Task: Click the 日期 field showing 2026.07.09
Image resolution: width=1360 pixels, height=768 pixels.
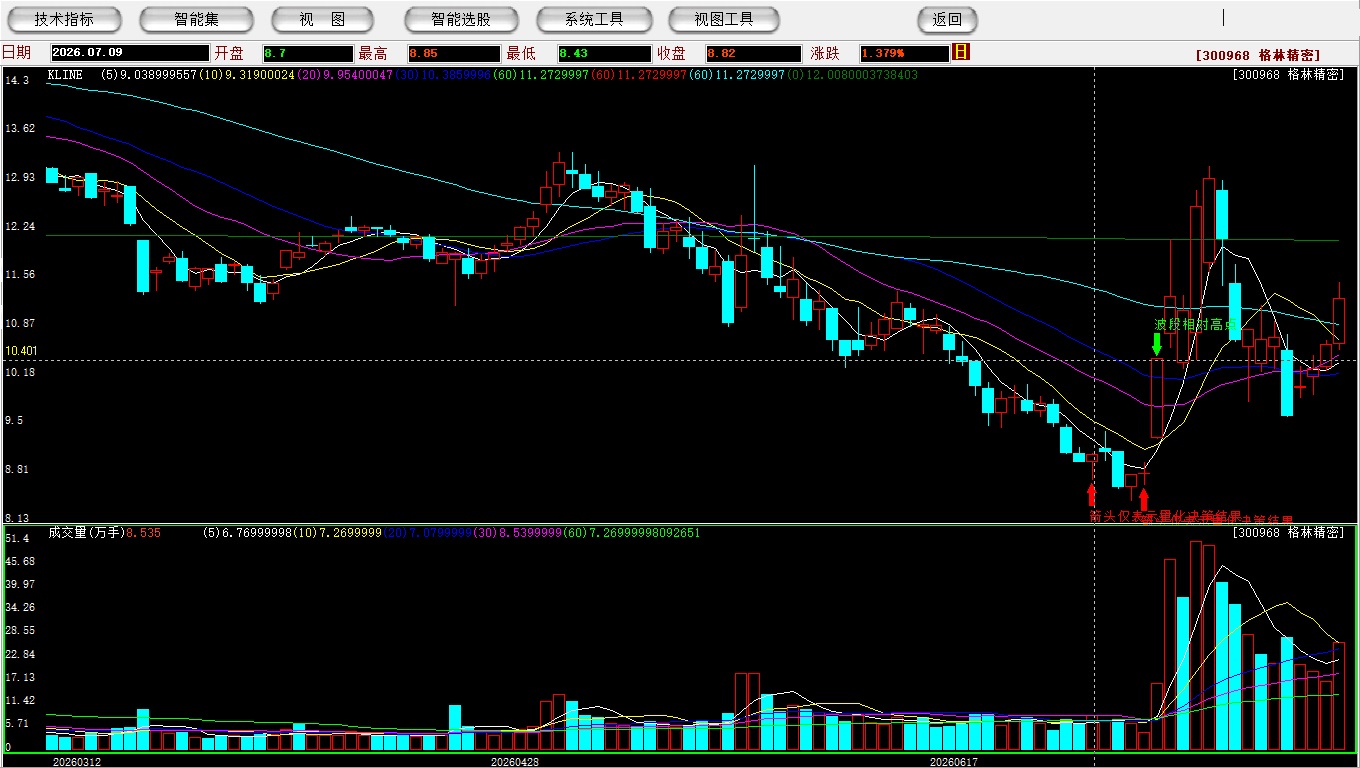Action: click(130, 53)
